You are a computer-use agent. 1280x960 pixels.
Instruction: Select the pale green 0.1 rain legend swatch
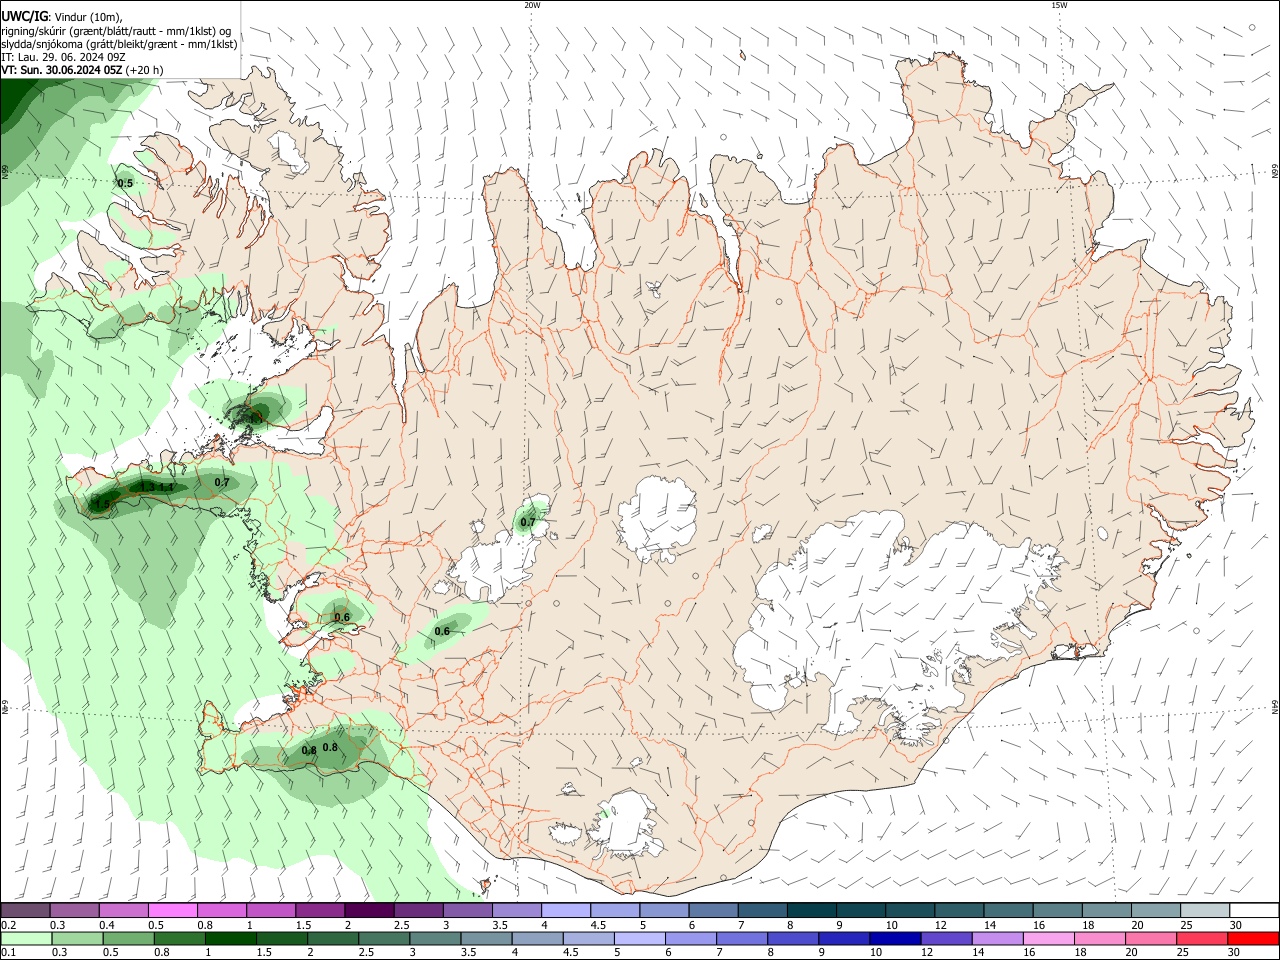click(26, 938)
